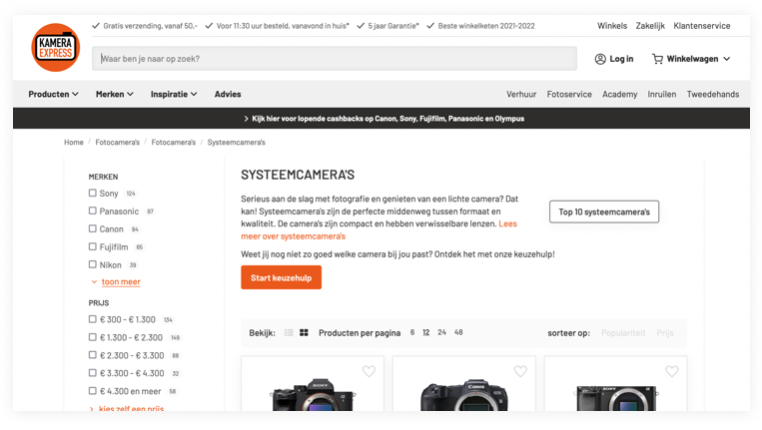Show 48 products per page
The image size is (762, 430).
[x=458, y=332]
